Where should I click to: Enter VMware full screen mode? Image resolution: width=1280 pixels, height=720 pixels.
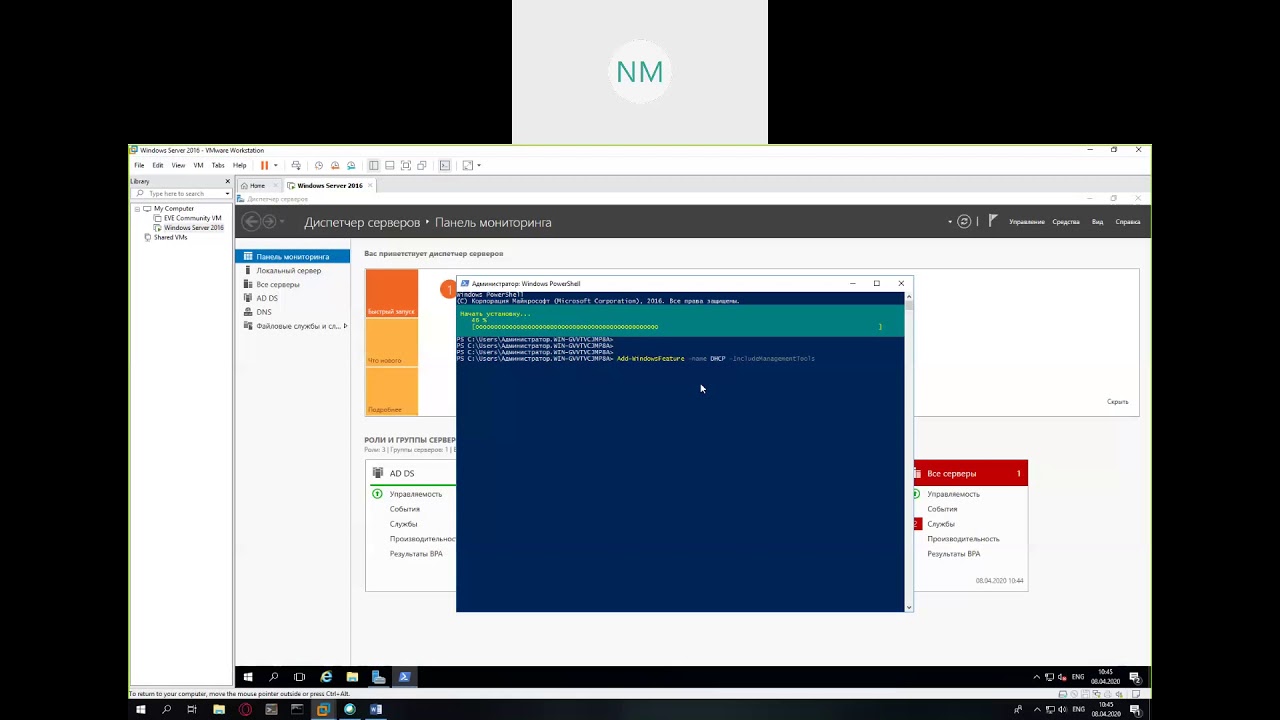[x=406, y=165]
